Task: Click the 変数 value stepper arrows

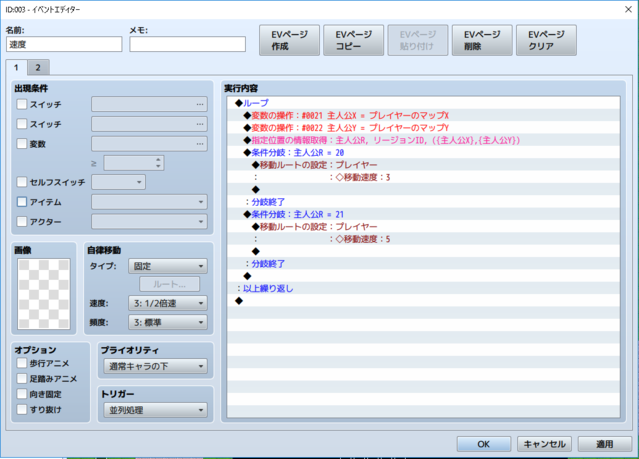Action: [158, 163]
